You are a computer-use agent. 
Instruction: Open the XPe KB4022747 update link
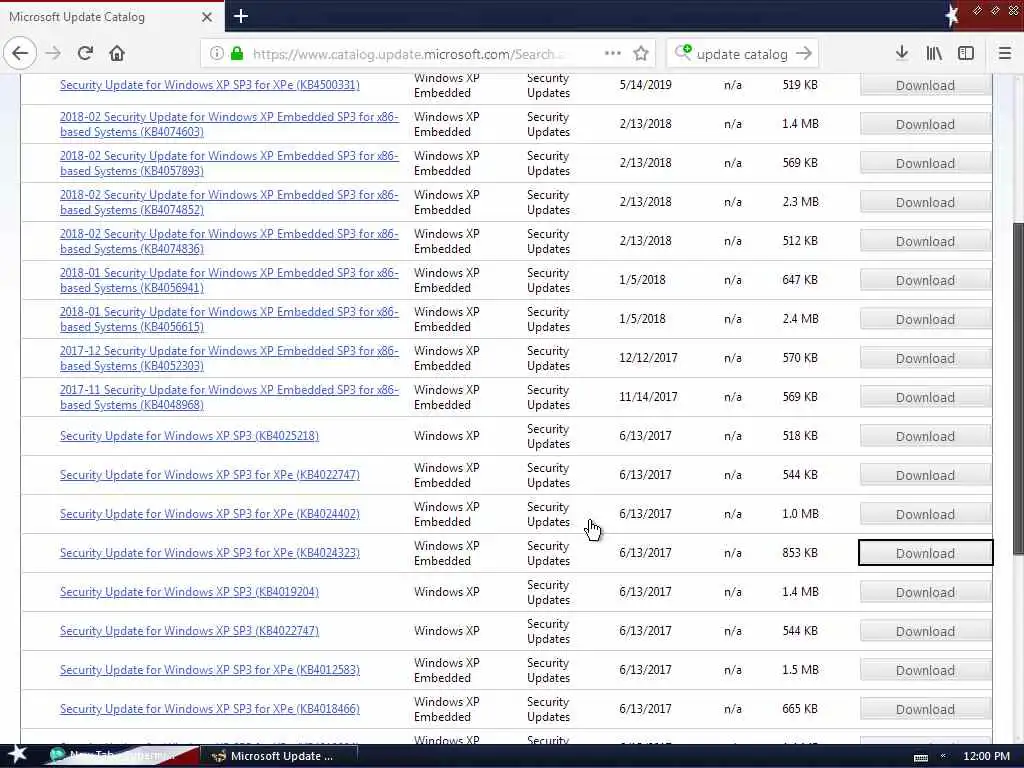(x=210, y=475)
